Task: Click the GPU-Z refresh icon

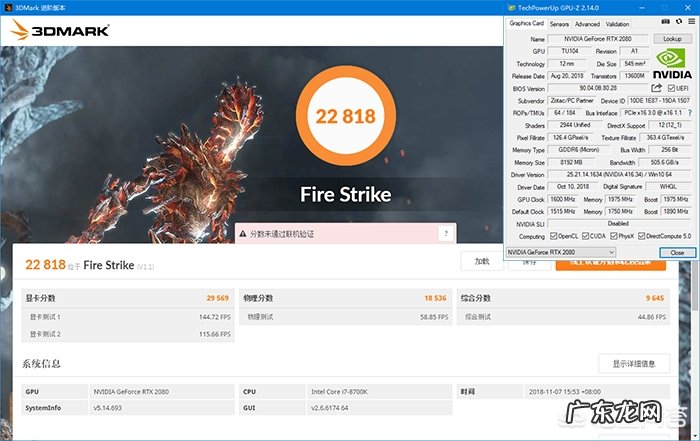Action: pos(679,21)
